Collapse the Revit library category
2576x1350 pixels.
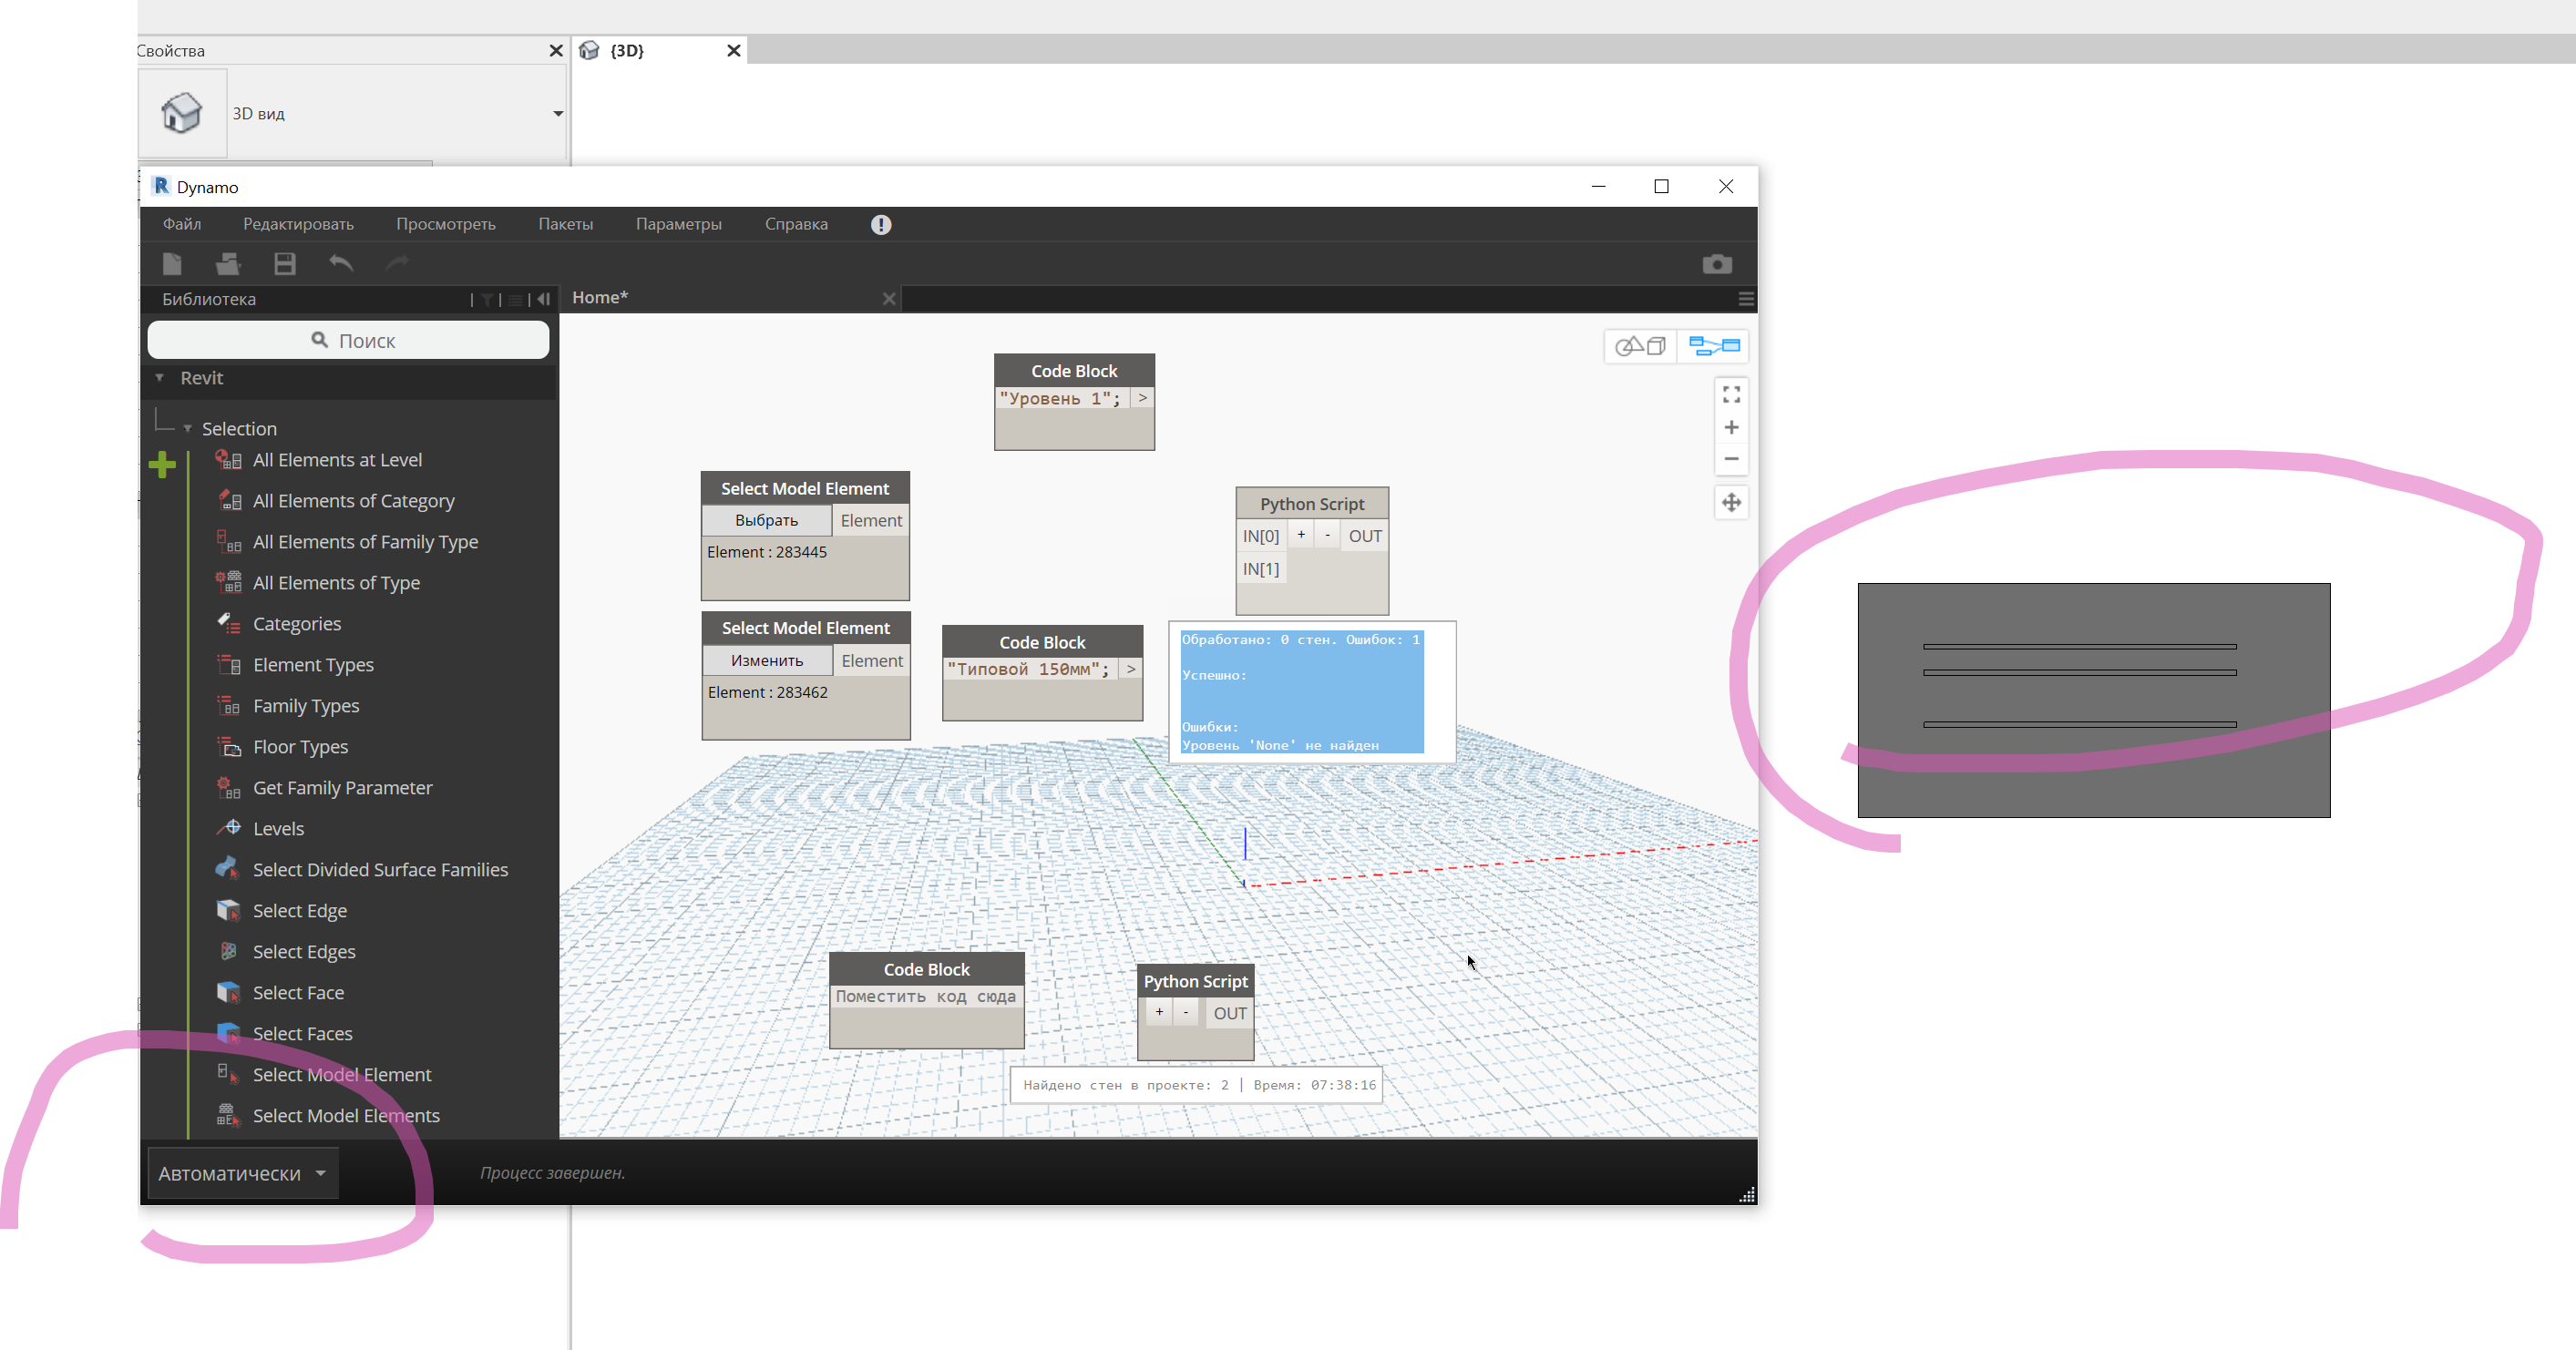point(160,378)
